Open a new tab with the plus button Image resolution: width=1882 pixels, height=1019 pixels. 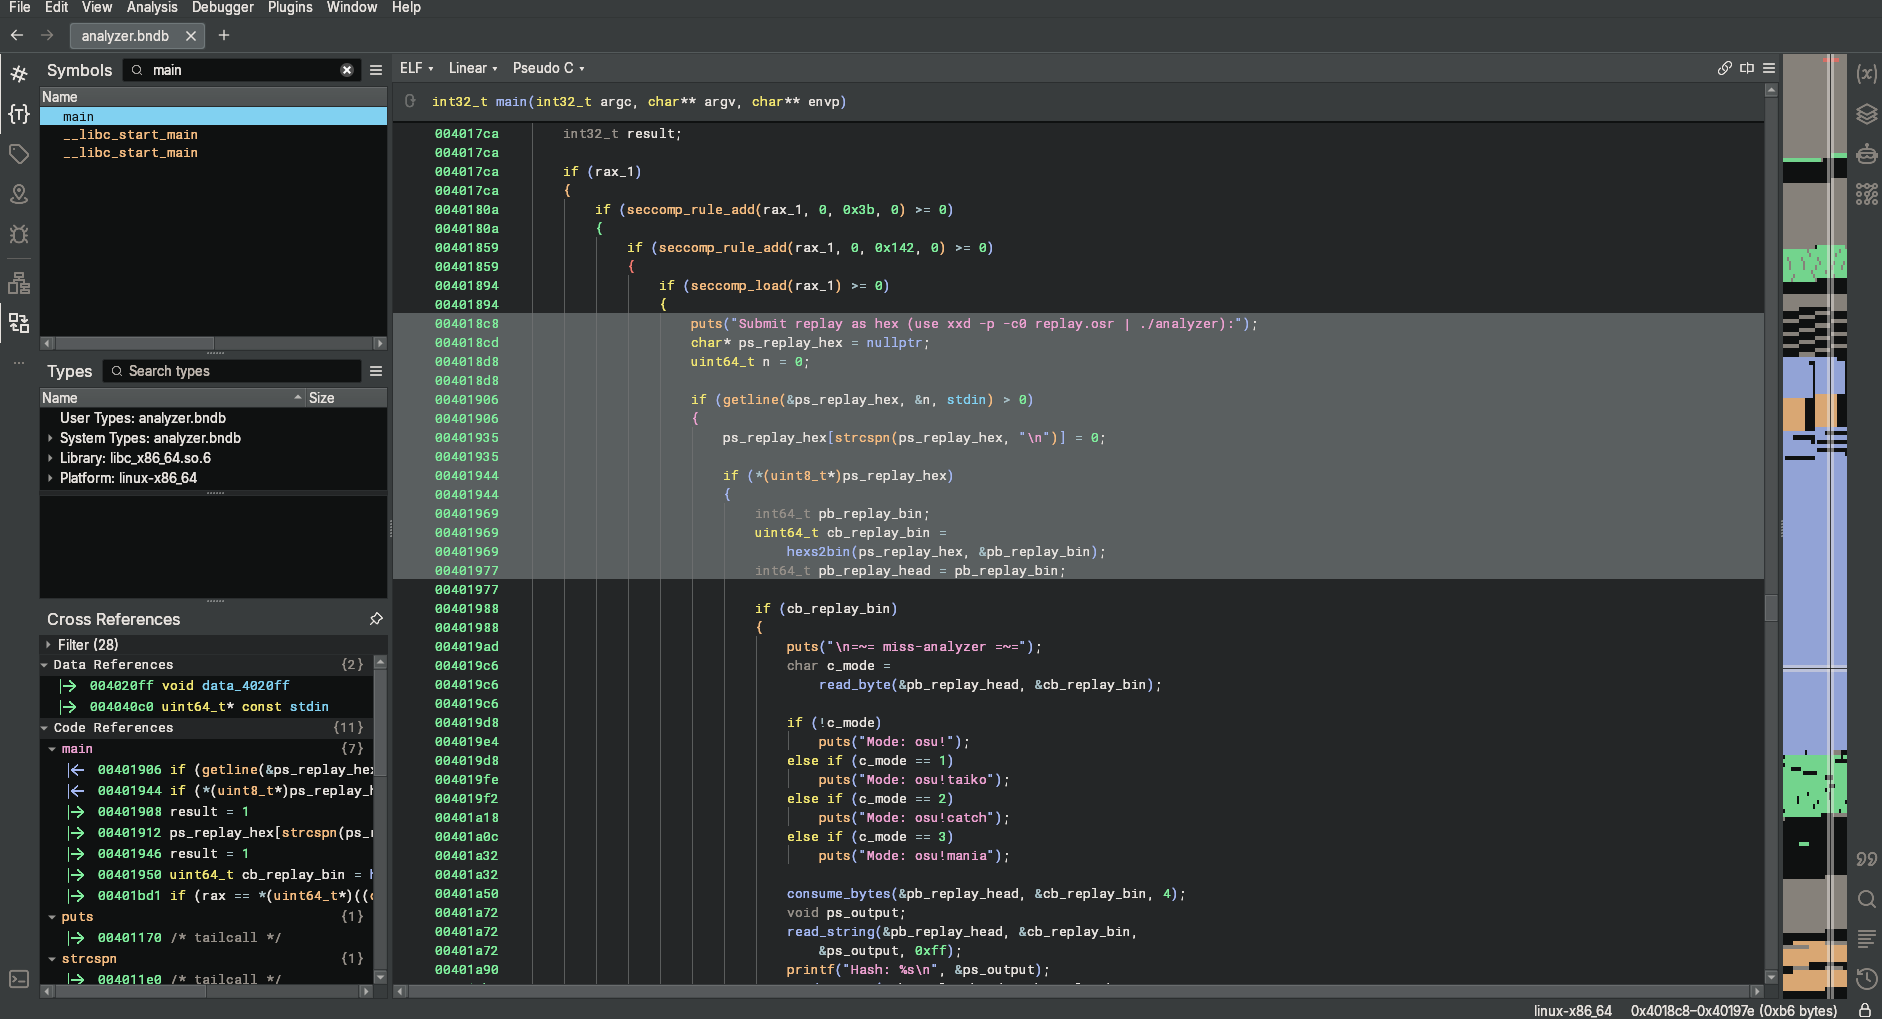(224, 35)
